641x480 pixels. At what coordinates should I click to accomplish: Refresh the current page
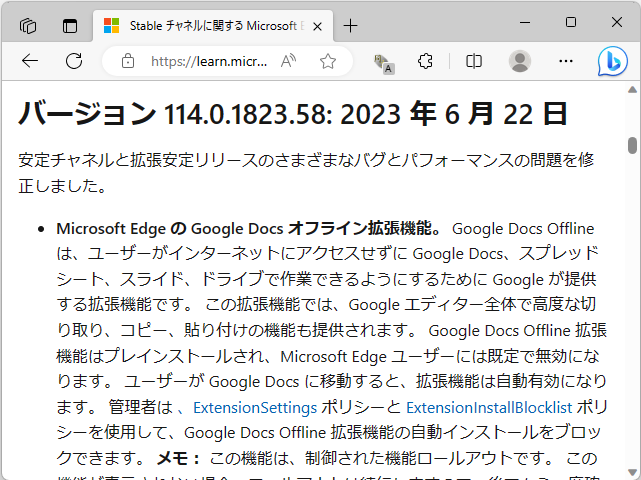(x=74, y=61)
